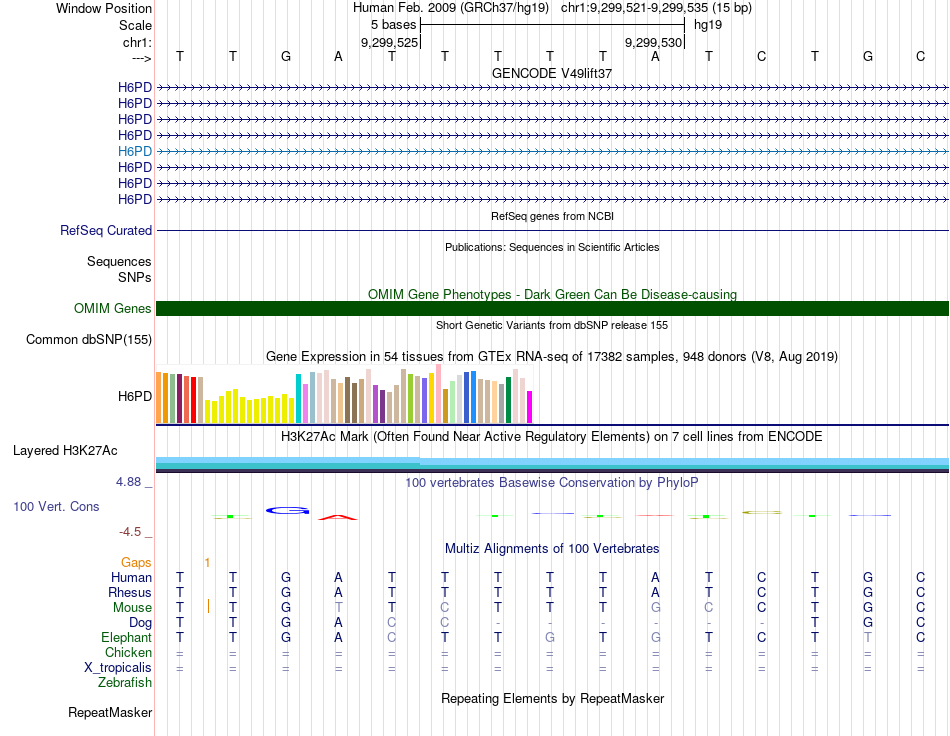Click the OMIM Genes label
950x736 pixels.
pyautogui.click(x=112, y=308)
